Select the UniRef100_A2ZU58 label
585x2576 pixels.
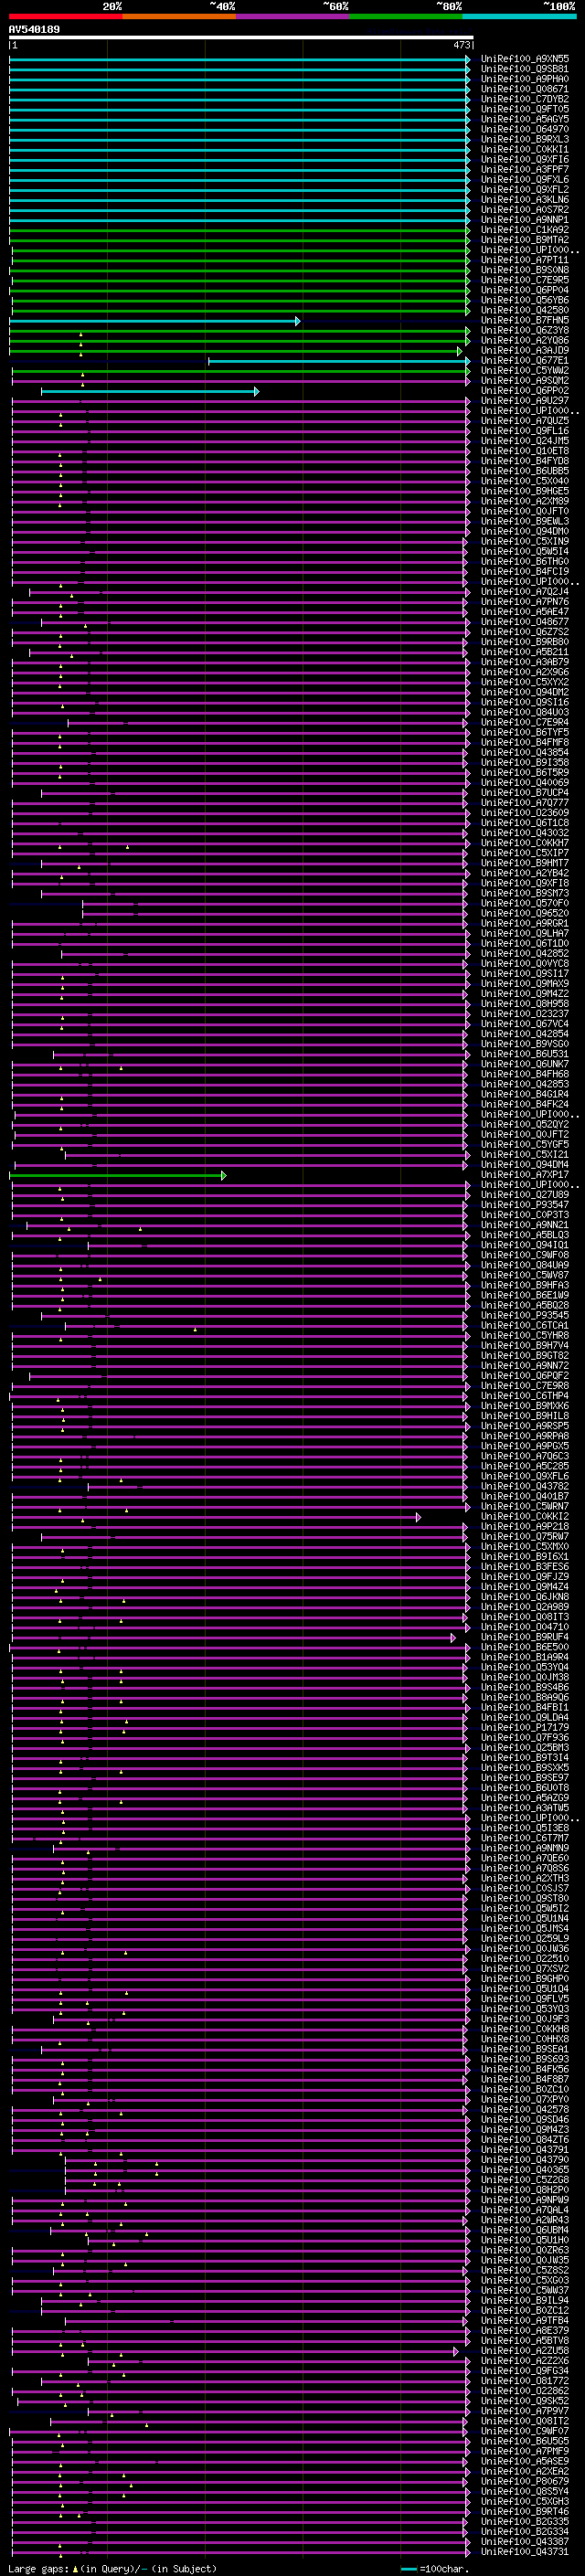coord(525,2350)
